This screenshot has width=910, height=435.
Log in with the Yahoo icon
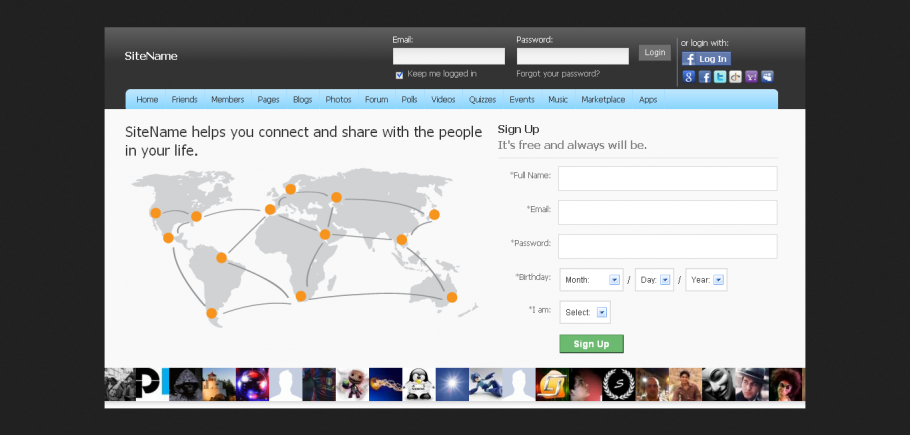pos(751,77)
